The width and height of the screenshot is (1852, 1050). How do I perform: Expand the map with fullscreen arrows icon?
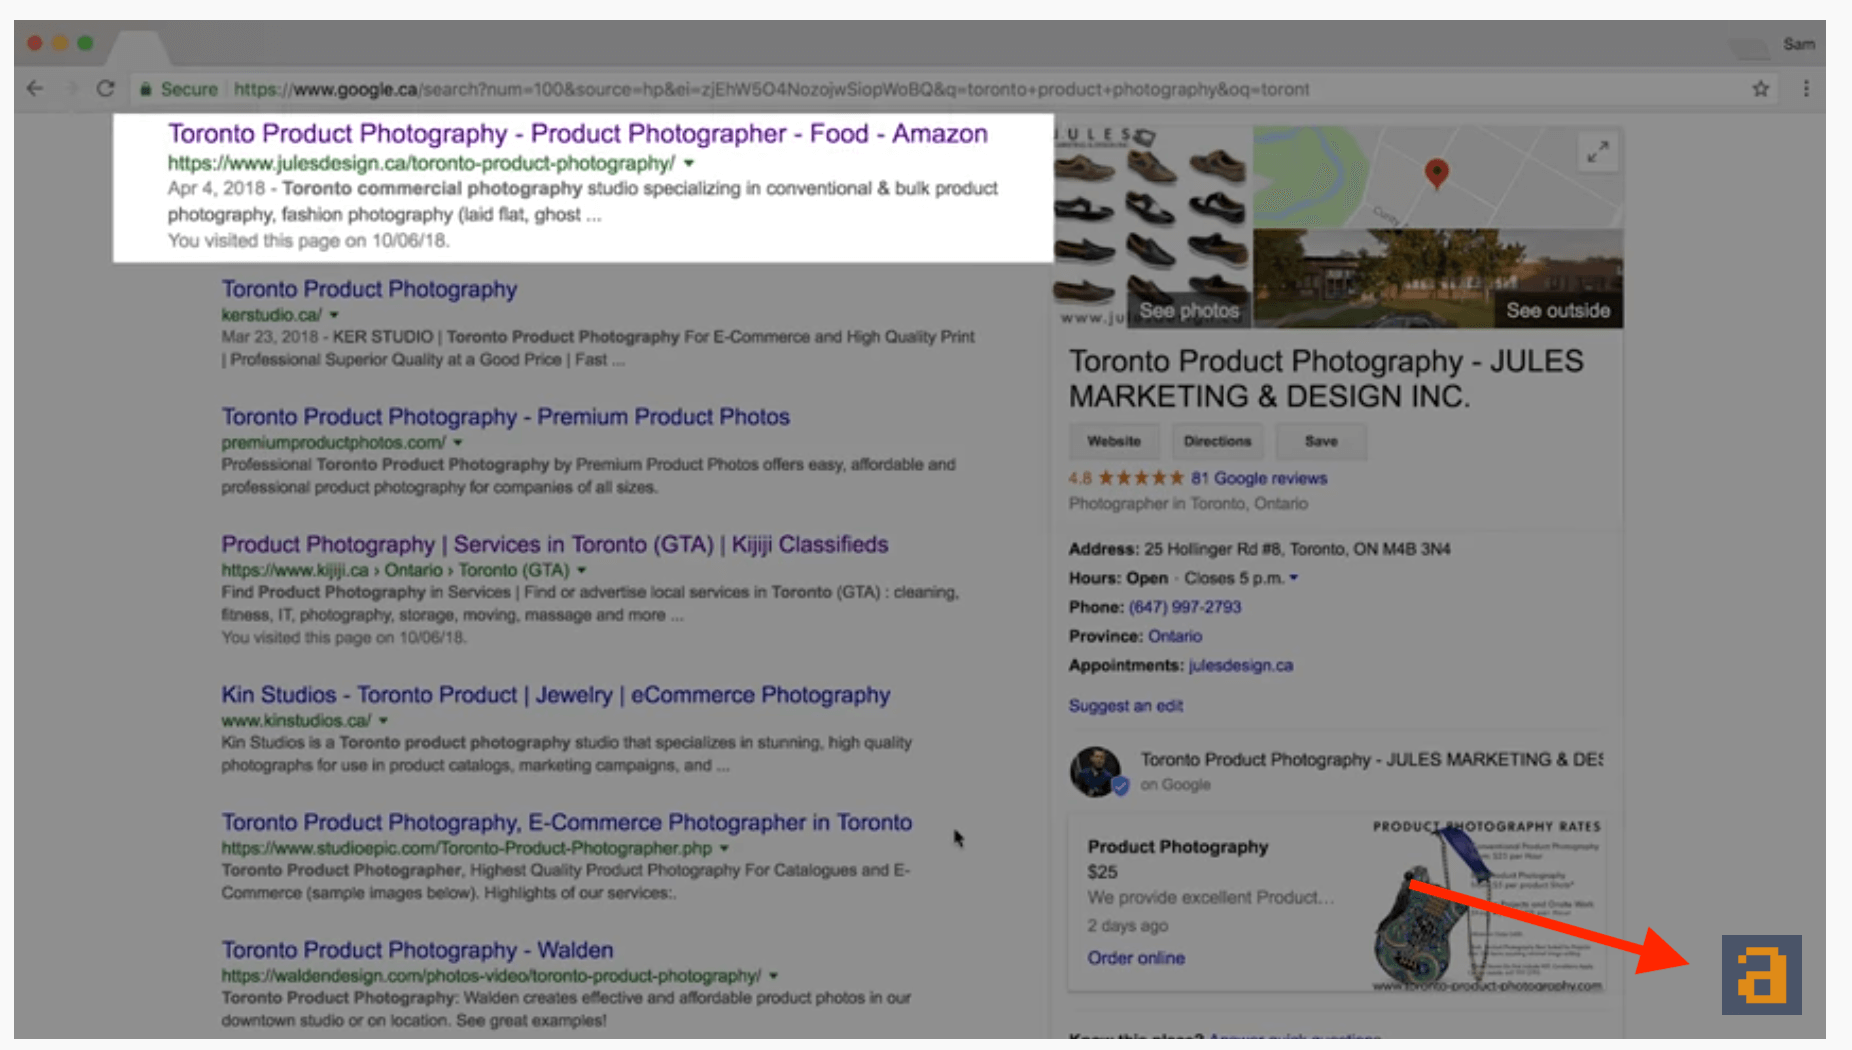tap(1598, 152)
